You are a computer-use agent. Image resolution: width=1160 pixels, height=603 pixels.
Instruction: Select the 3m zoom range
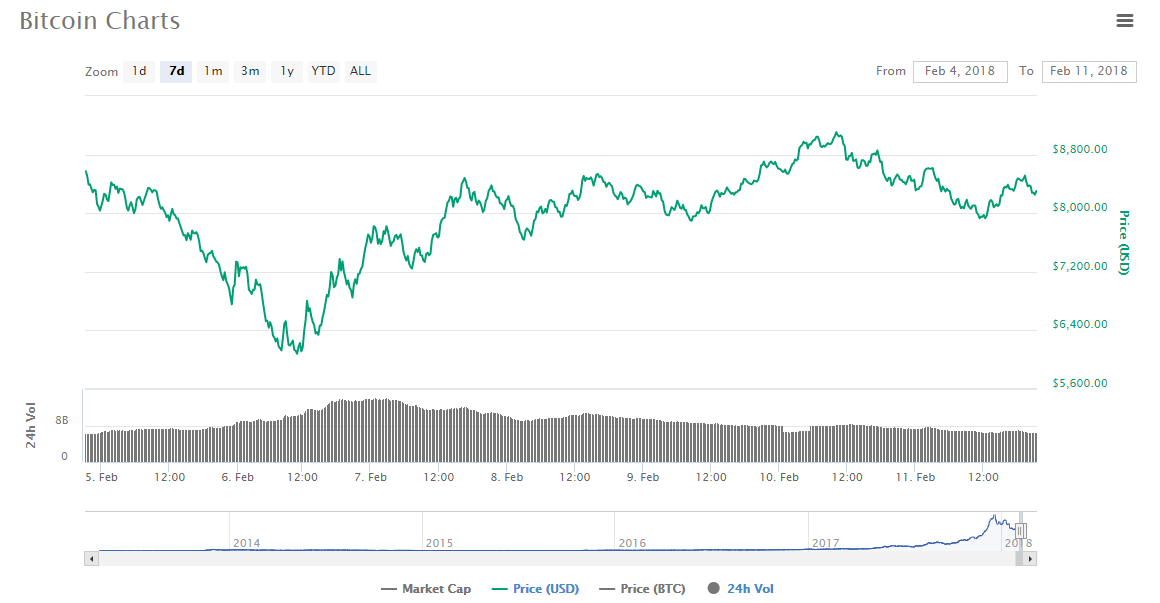pos(249,71)
